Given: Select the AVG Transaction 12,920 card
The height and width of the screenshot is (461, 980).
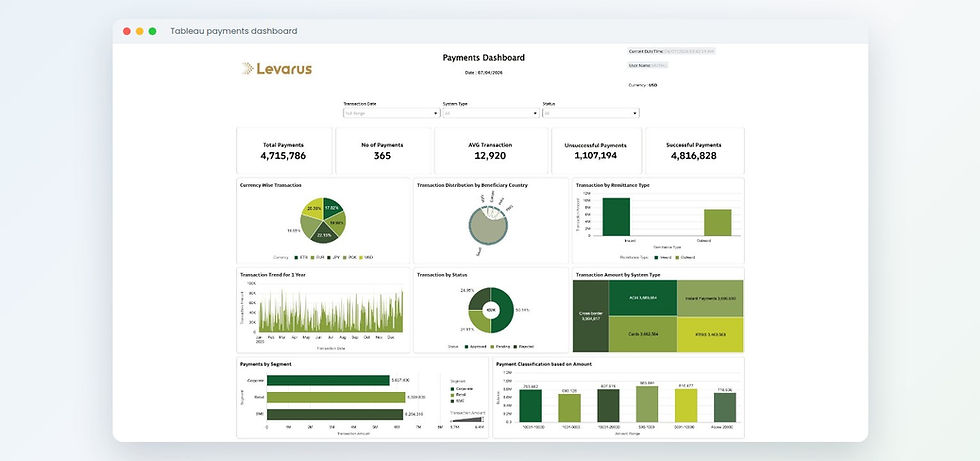Looking at the screenshot, I should 490,151.
